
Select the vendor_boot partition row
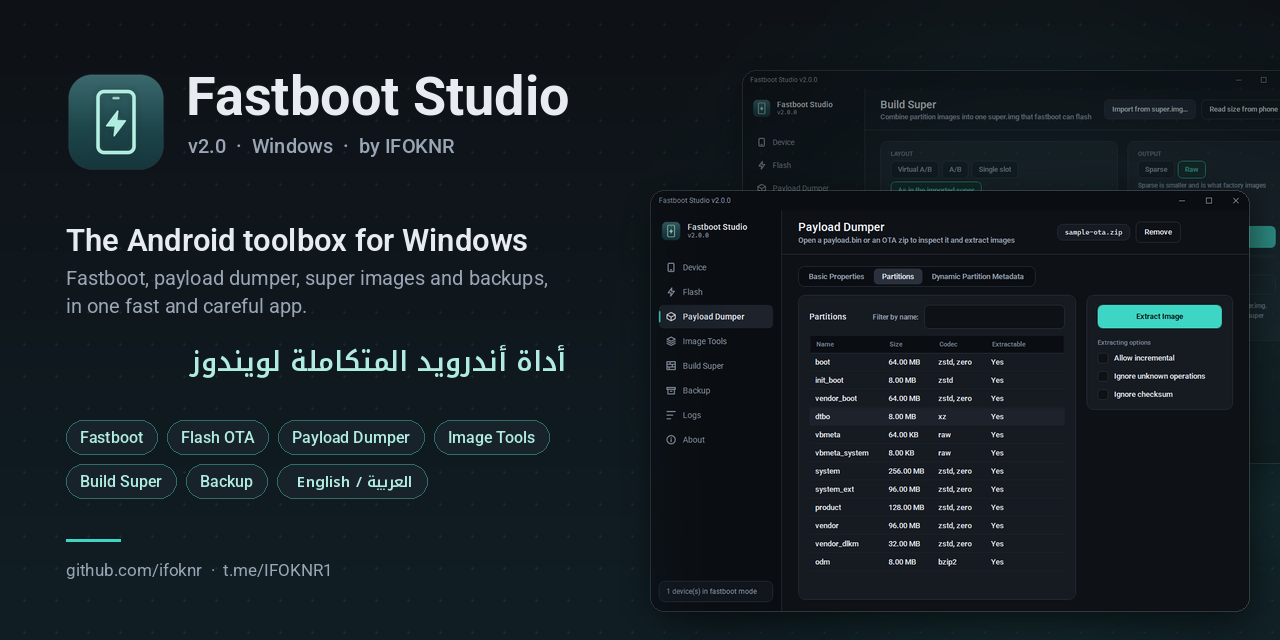coord(937,398)
